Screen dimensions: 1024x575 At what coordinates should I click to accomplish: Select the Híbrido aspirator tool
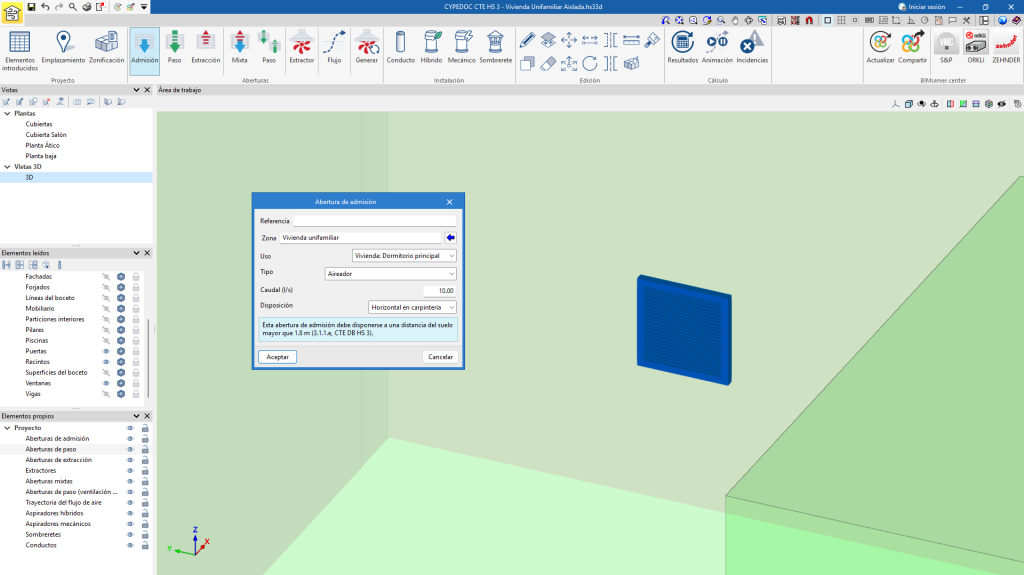coord(431,49)
